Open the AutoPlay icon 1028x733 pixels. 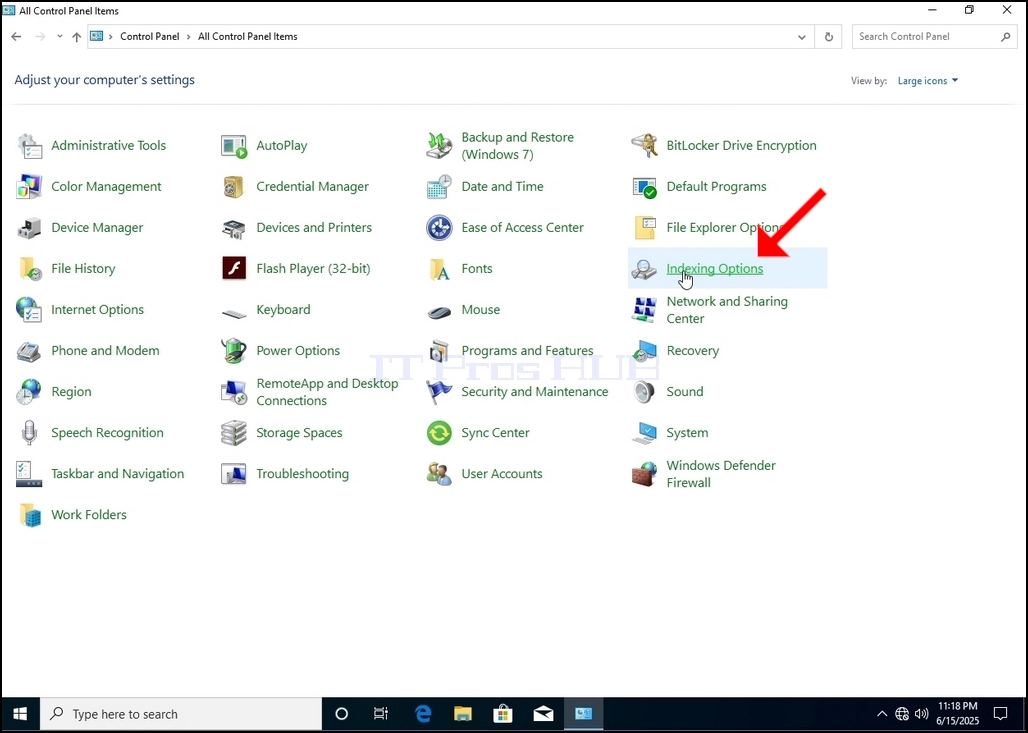click(x=234, y=146)
